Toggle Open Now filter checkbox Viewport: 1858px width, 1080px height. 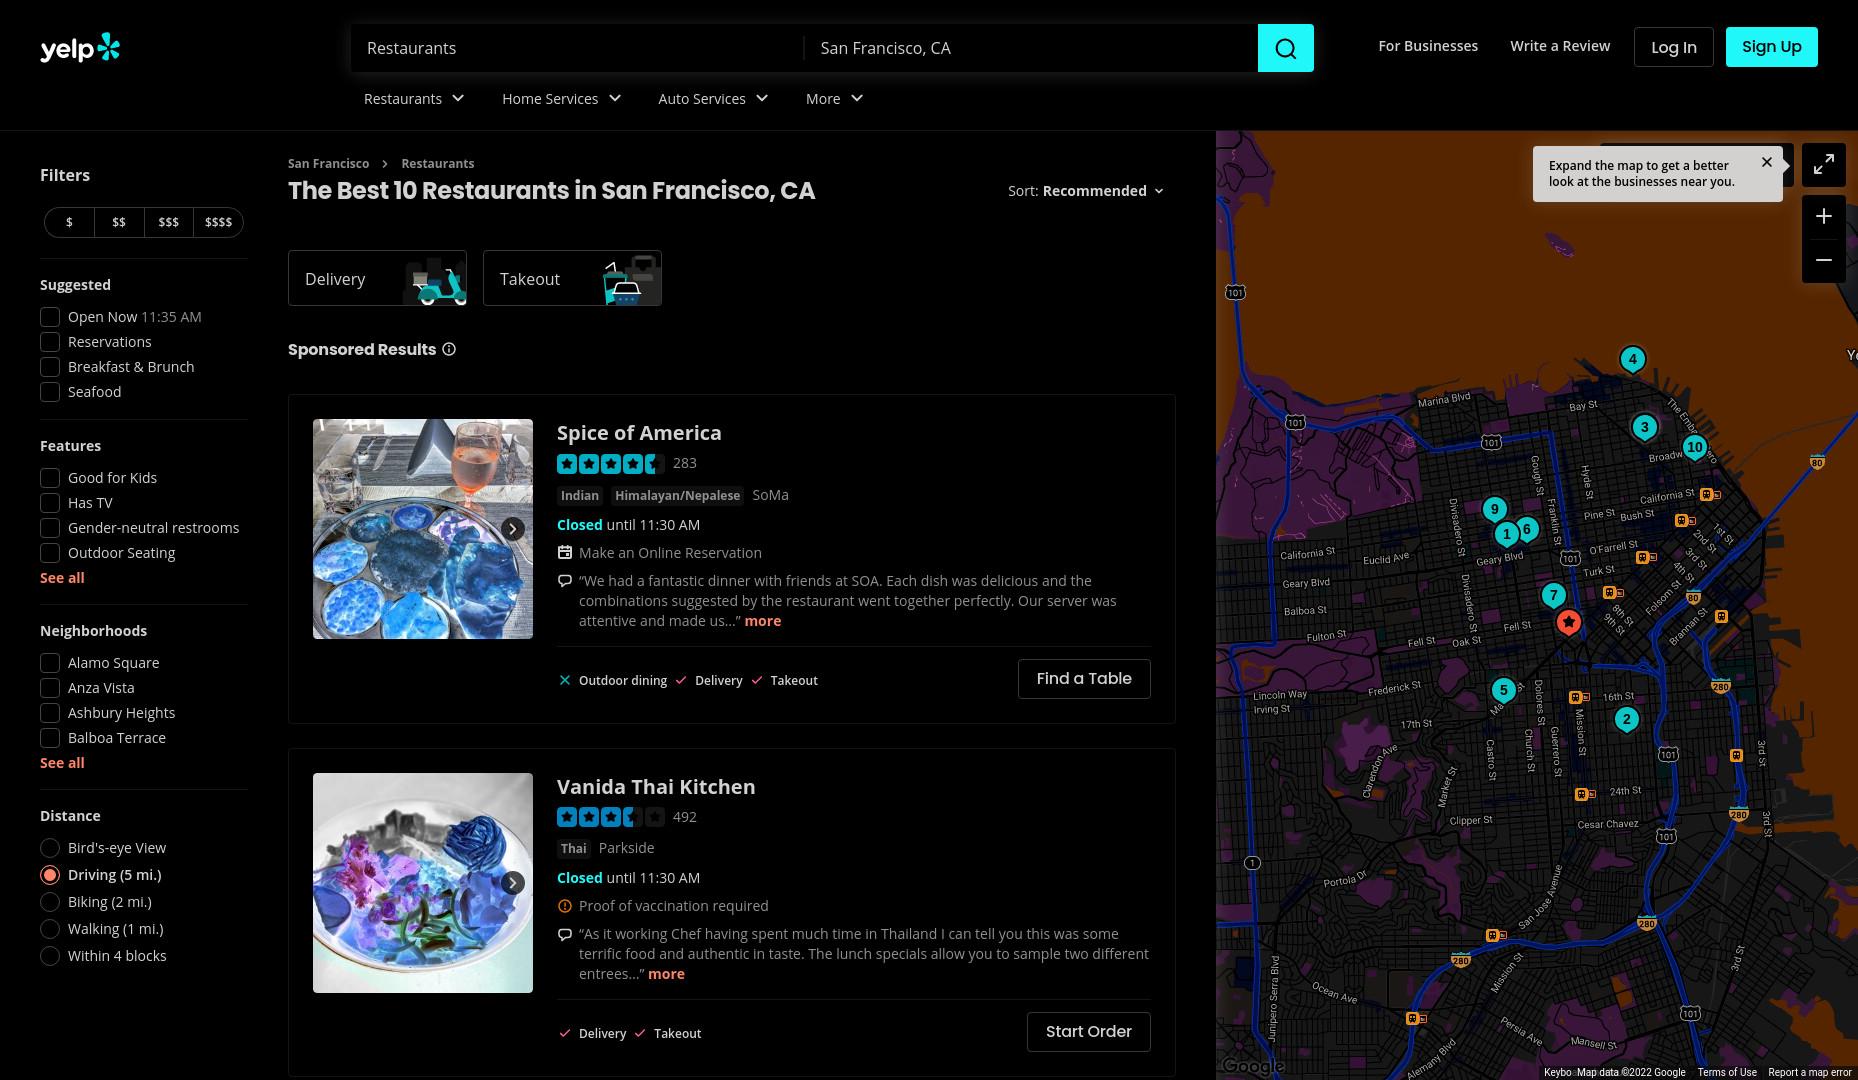tap(50, 317)
